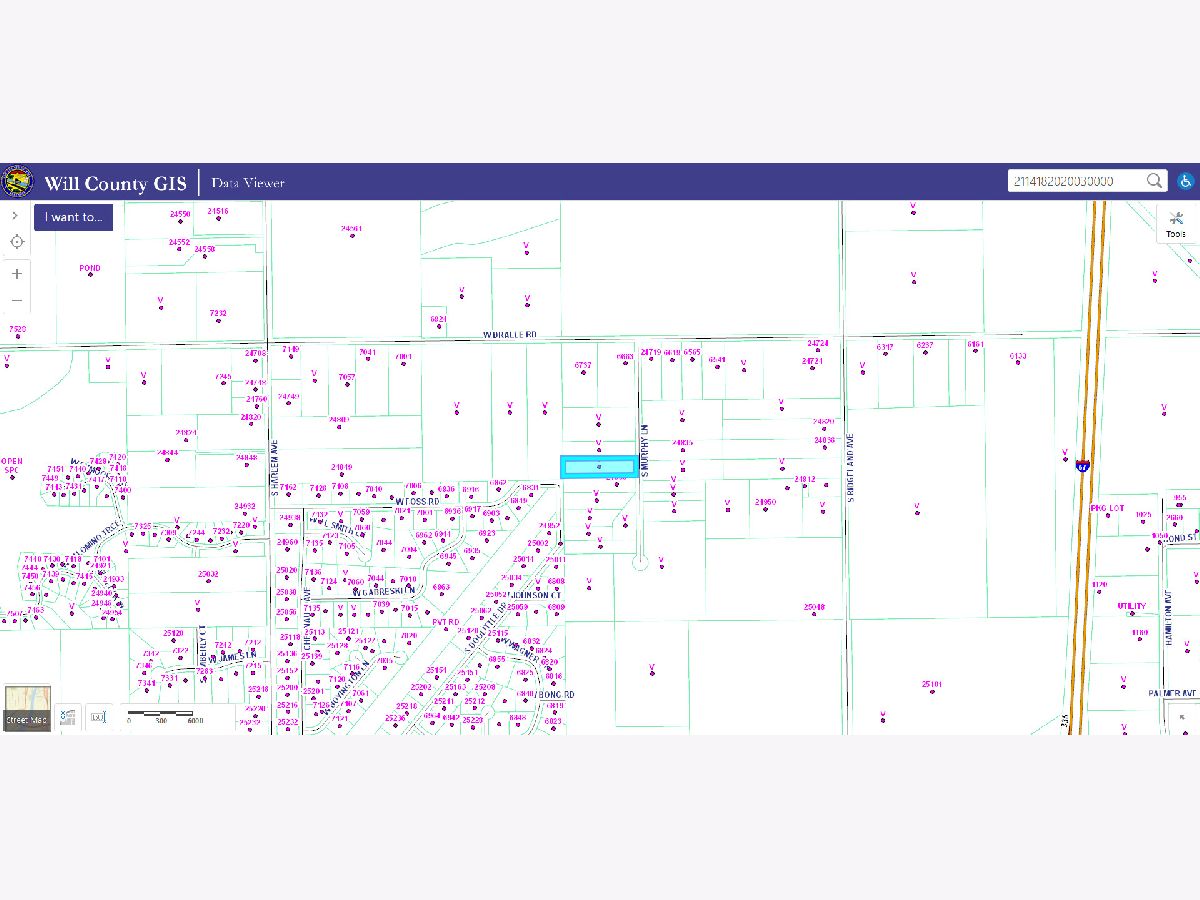The image size is (1200, 900).
Task: Open the coordinates widget beside the scale bar
Action: point(97,716)
